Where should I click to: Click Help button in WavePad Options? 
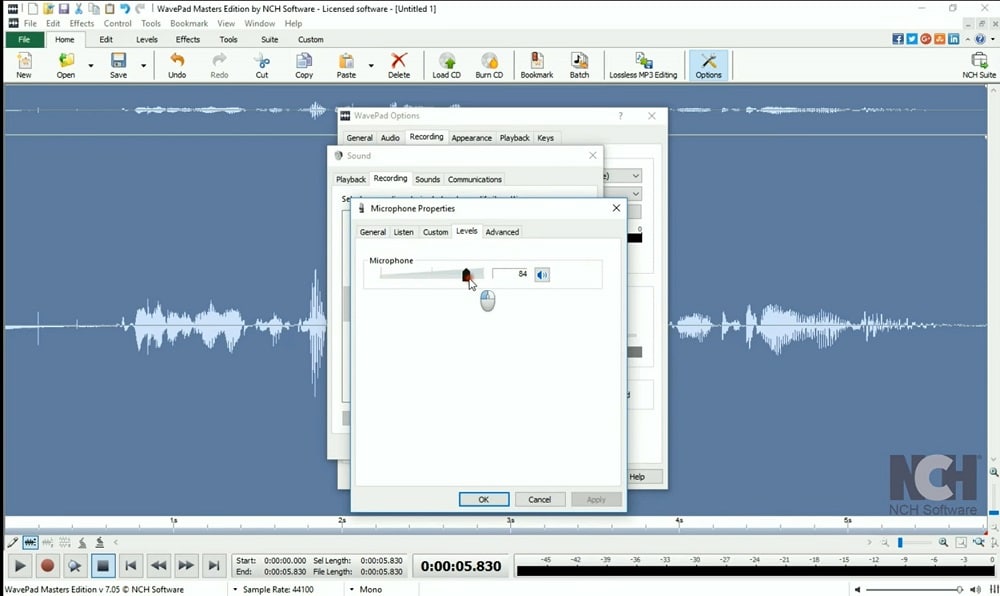tap(645, 477)
